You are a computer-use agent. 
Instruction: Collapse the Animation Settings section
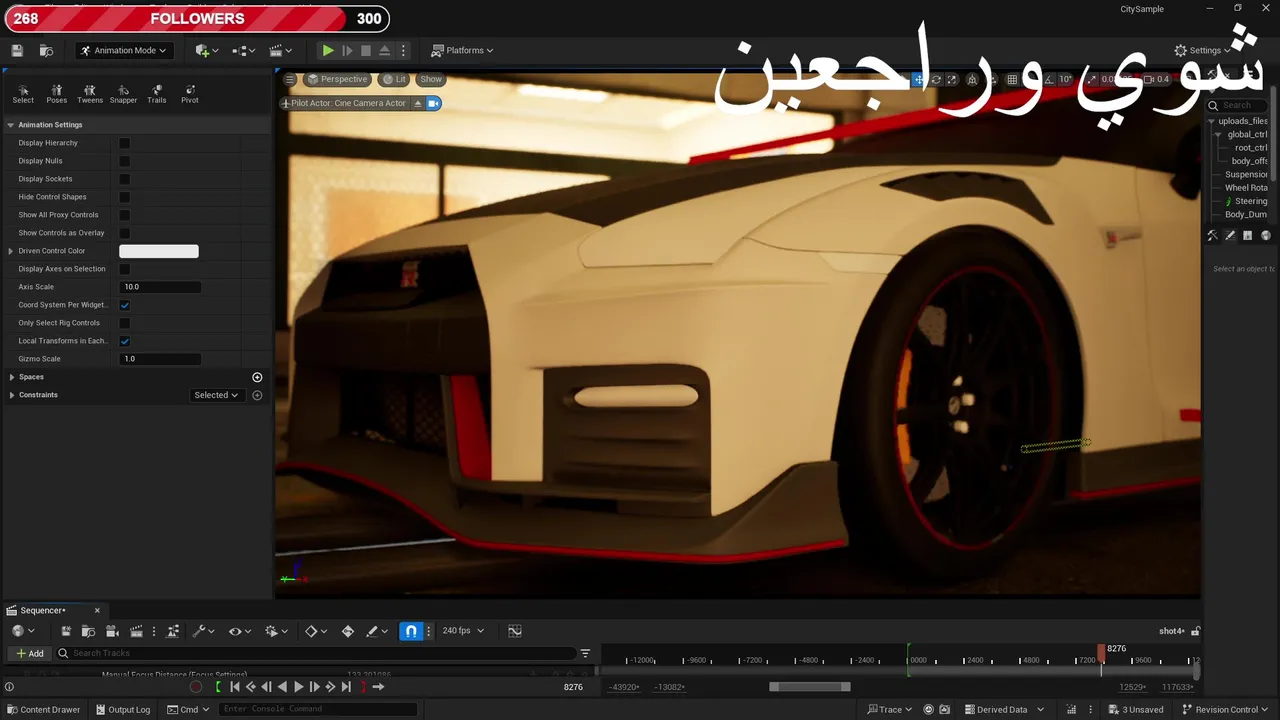pyautogui.click(x=11, y=125)
